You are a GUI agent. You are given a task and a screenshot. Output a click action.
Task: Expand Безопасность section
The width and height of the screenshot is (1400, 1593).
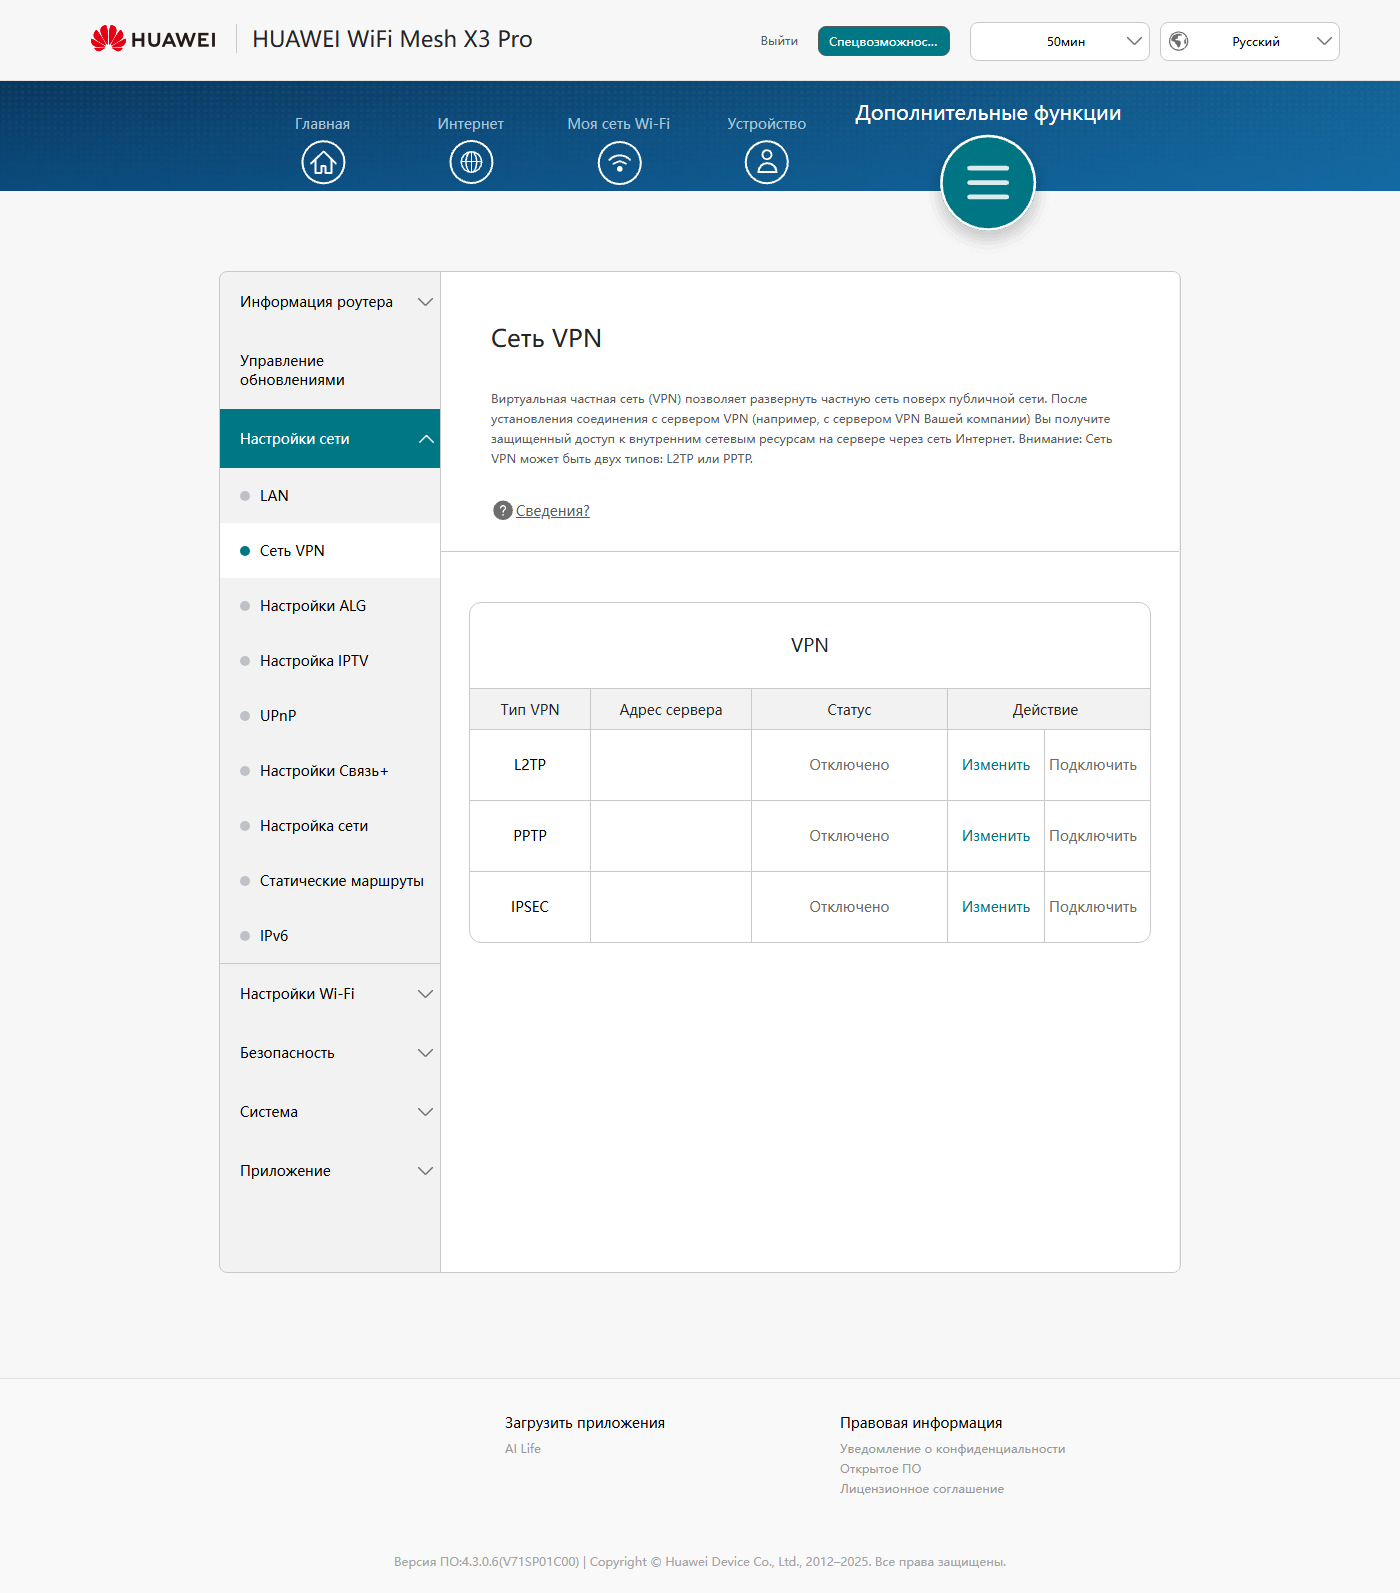point(330,1053)
